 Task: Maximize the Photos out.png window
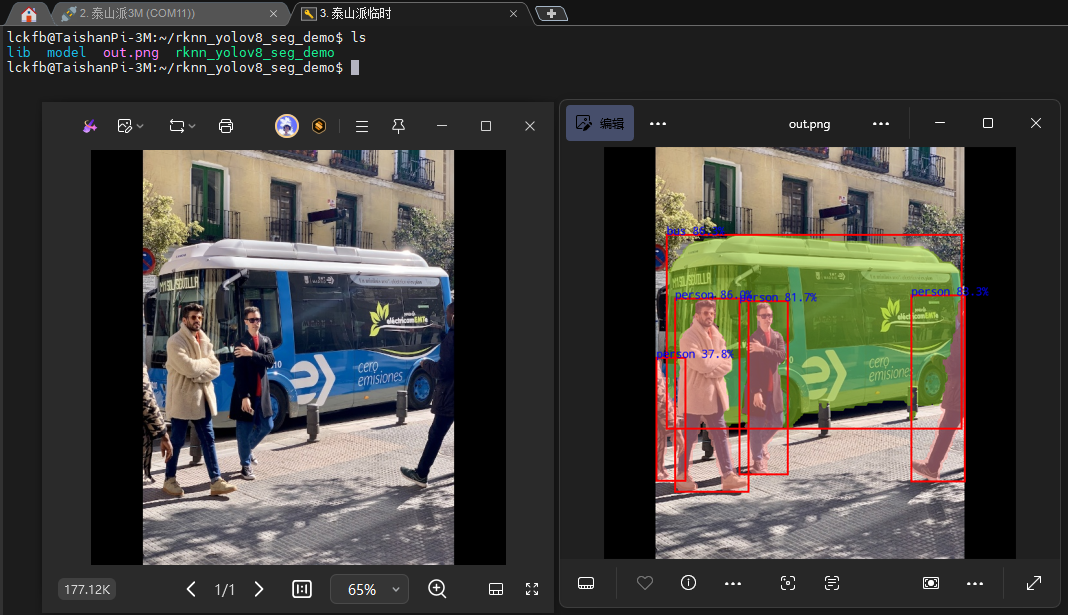(988, 123)
